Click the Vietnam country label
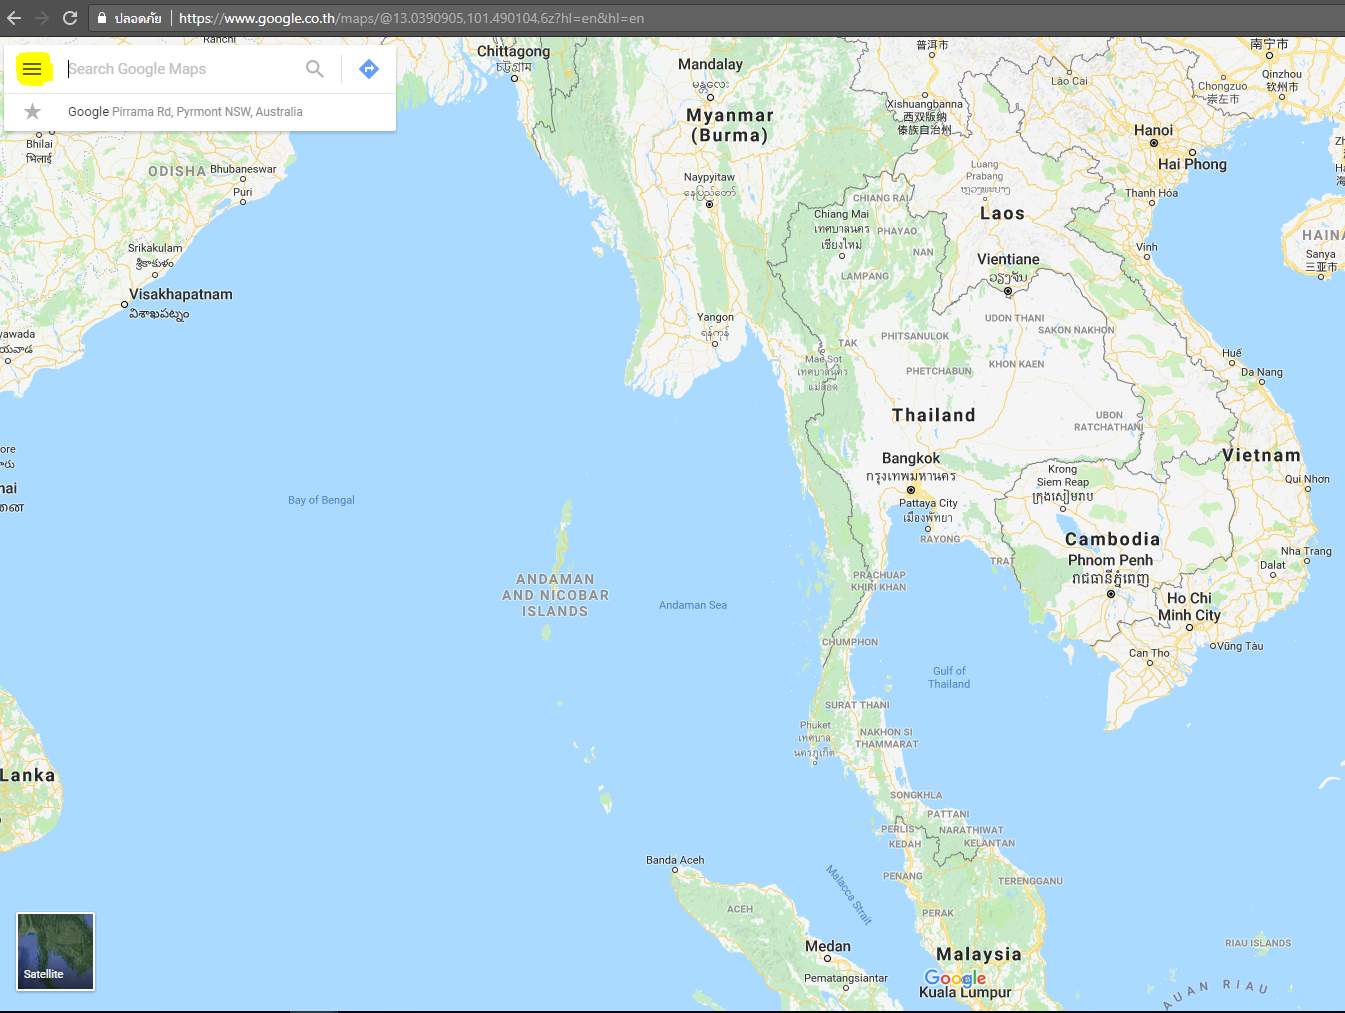 pos(1262,455)
